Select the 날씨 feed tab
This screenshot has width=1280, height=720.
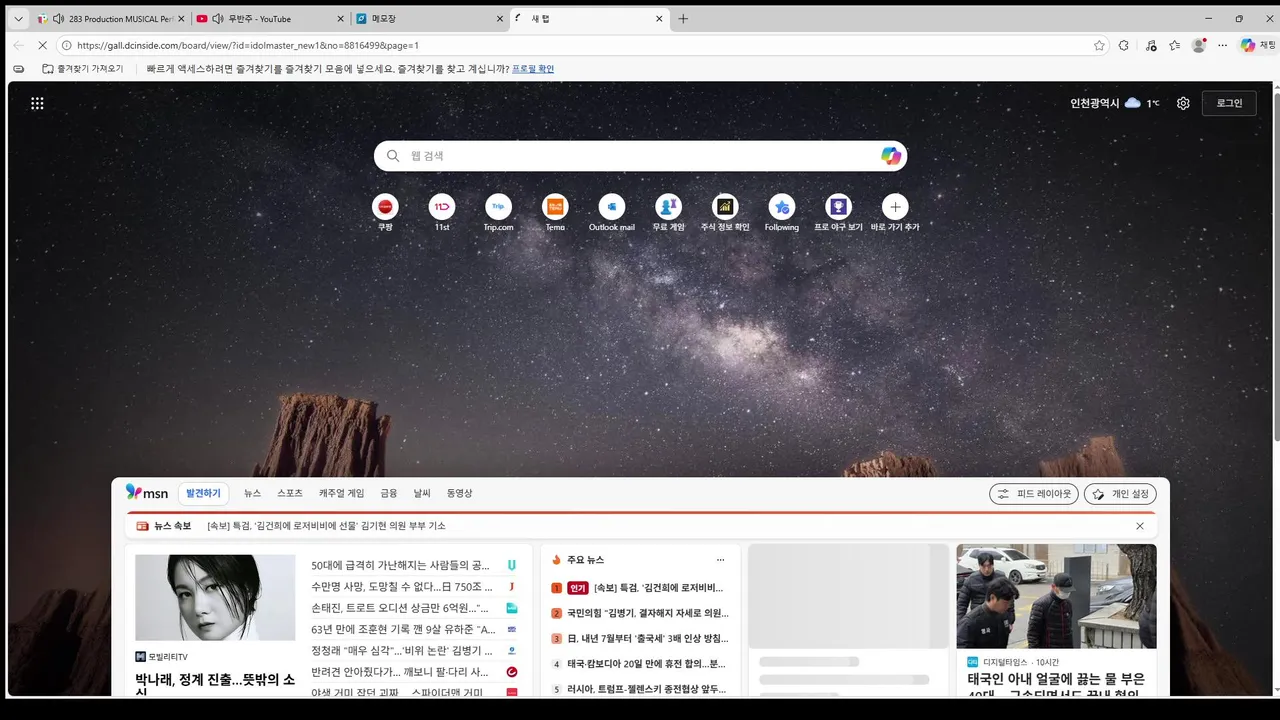[x=422, y=493]
